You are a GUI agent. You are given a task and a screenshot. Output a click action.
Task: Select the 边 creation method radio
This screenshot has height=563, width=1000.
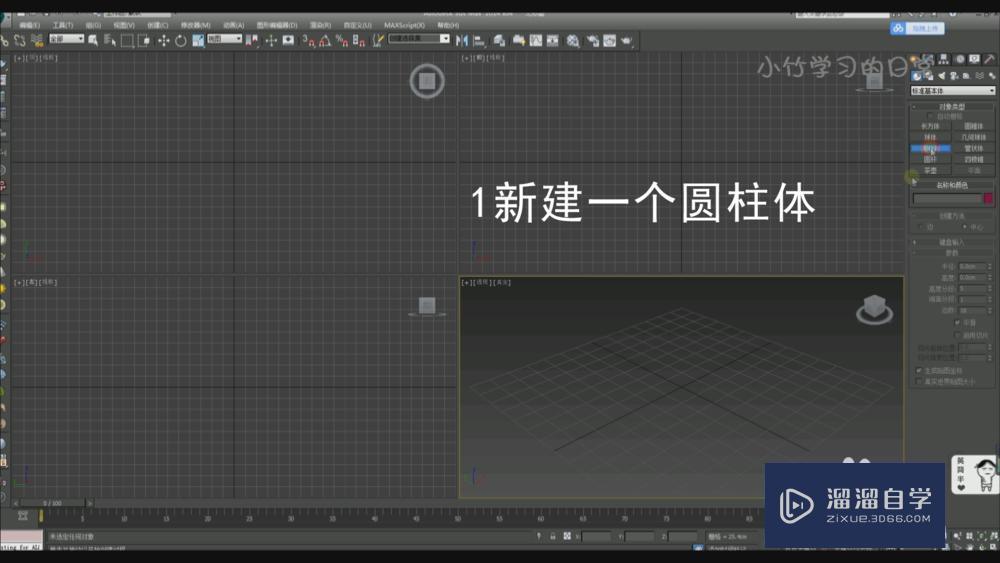(x=920, y=226)
